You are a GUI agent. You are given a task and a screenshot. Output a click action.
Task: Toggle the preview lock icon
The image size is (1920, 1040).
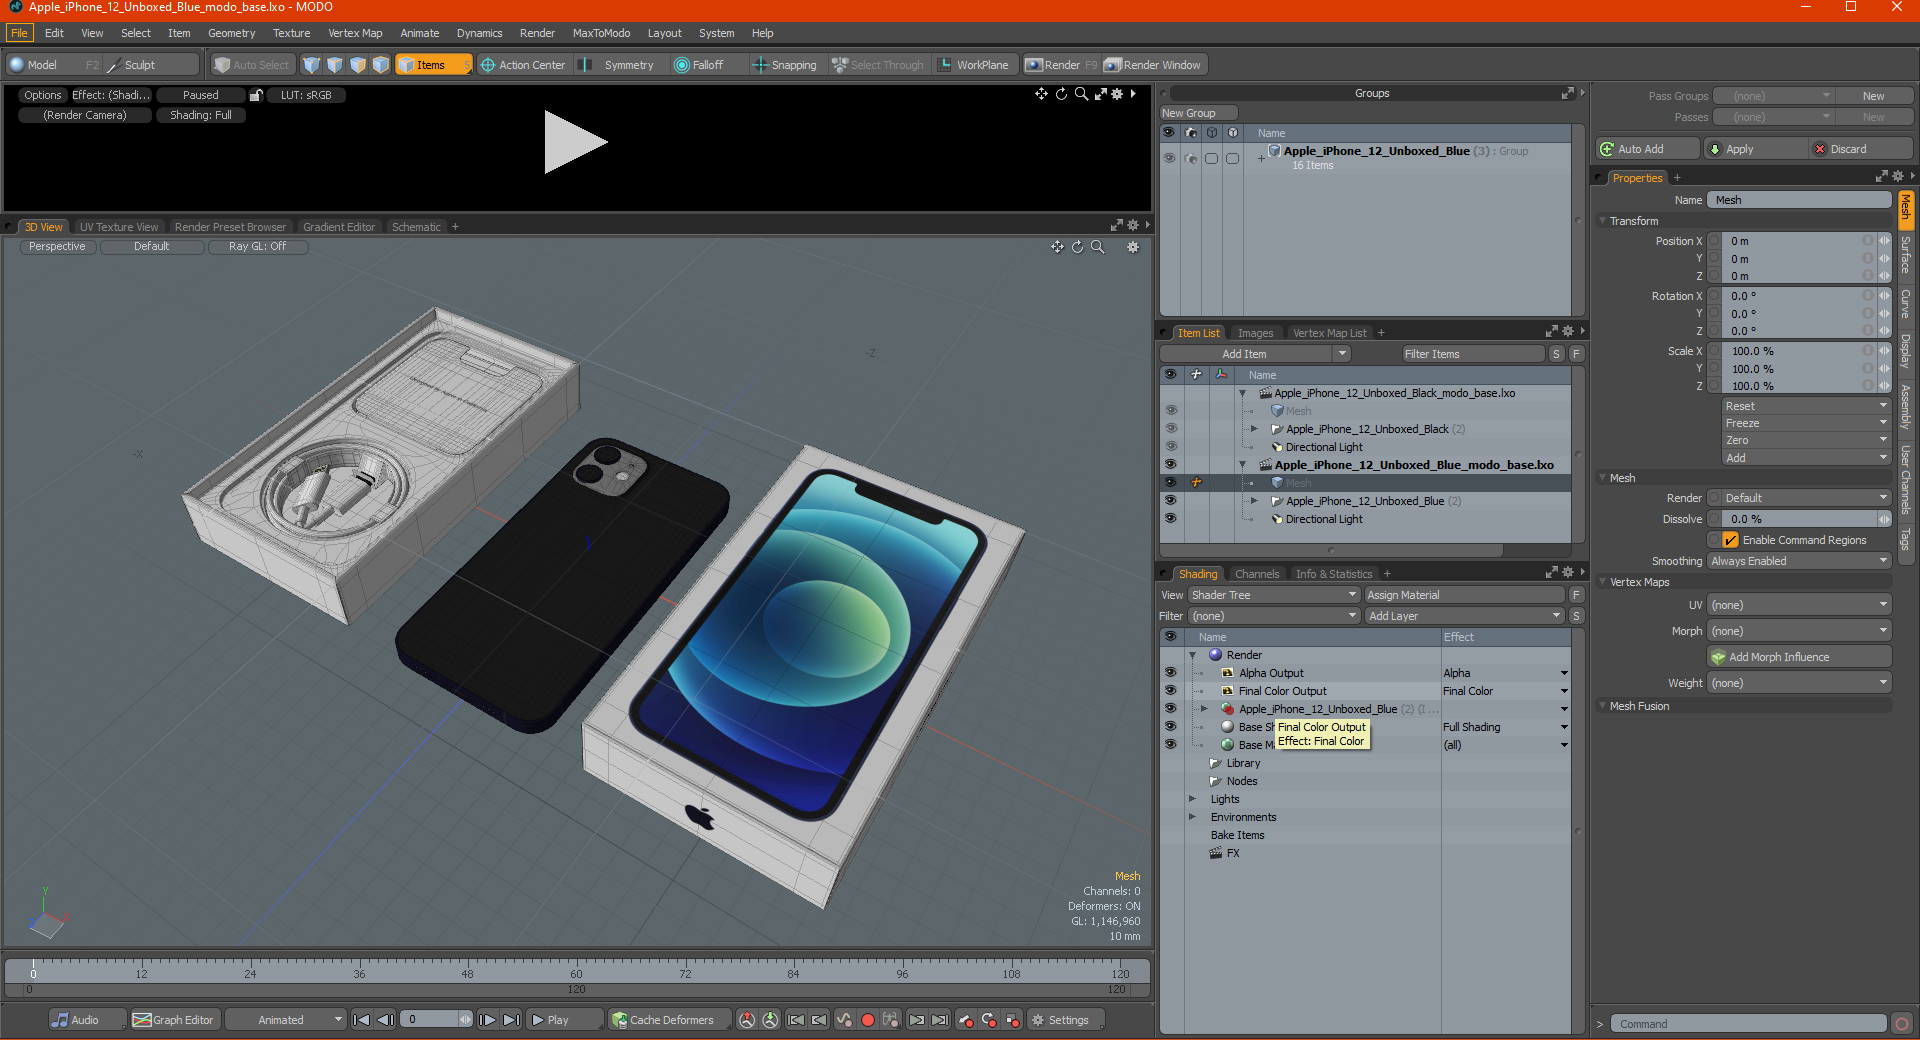tap(256, 95)
